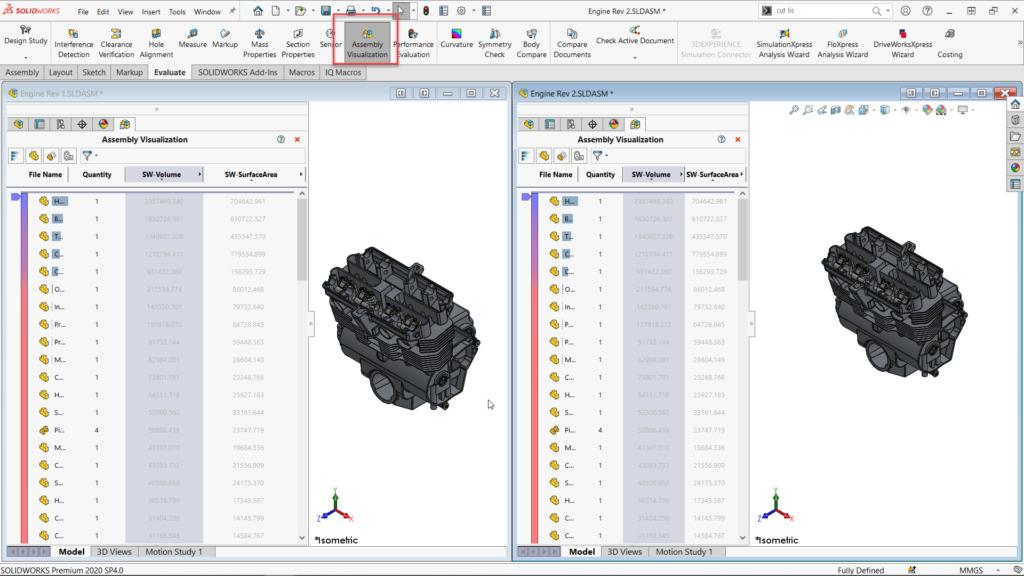Click the Zoom to Fit icon in Rev 2 viewport
The height and width of the screenshot is (576, 1024).
[x=793, y=110]
